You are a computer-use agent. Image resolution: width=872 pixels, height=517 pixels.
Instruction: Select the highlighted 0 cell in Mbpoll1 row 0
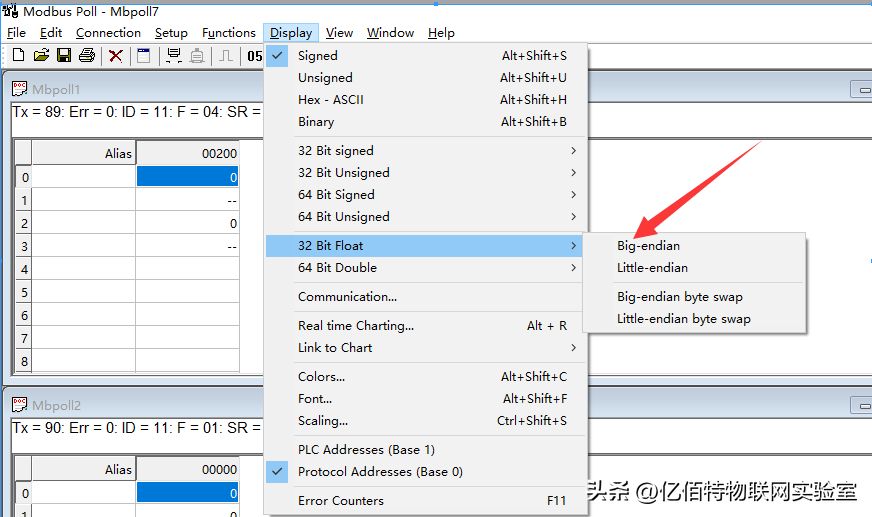coord(187,177)
